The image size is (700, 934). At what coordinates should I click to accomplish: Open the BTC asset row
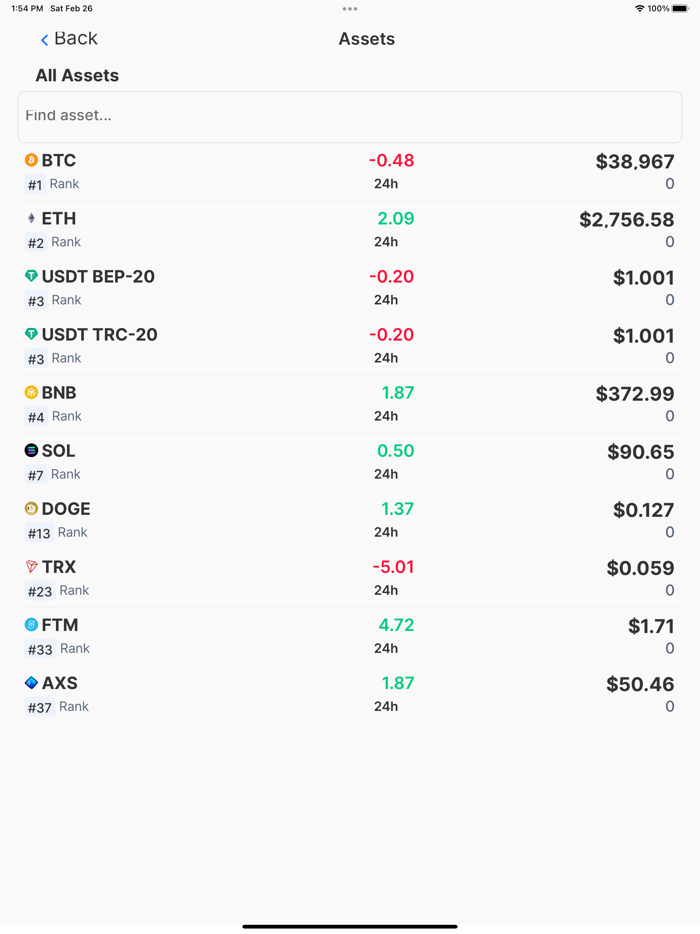pos(350,171)
